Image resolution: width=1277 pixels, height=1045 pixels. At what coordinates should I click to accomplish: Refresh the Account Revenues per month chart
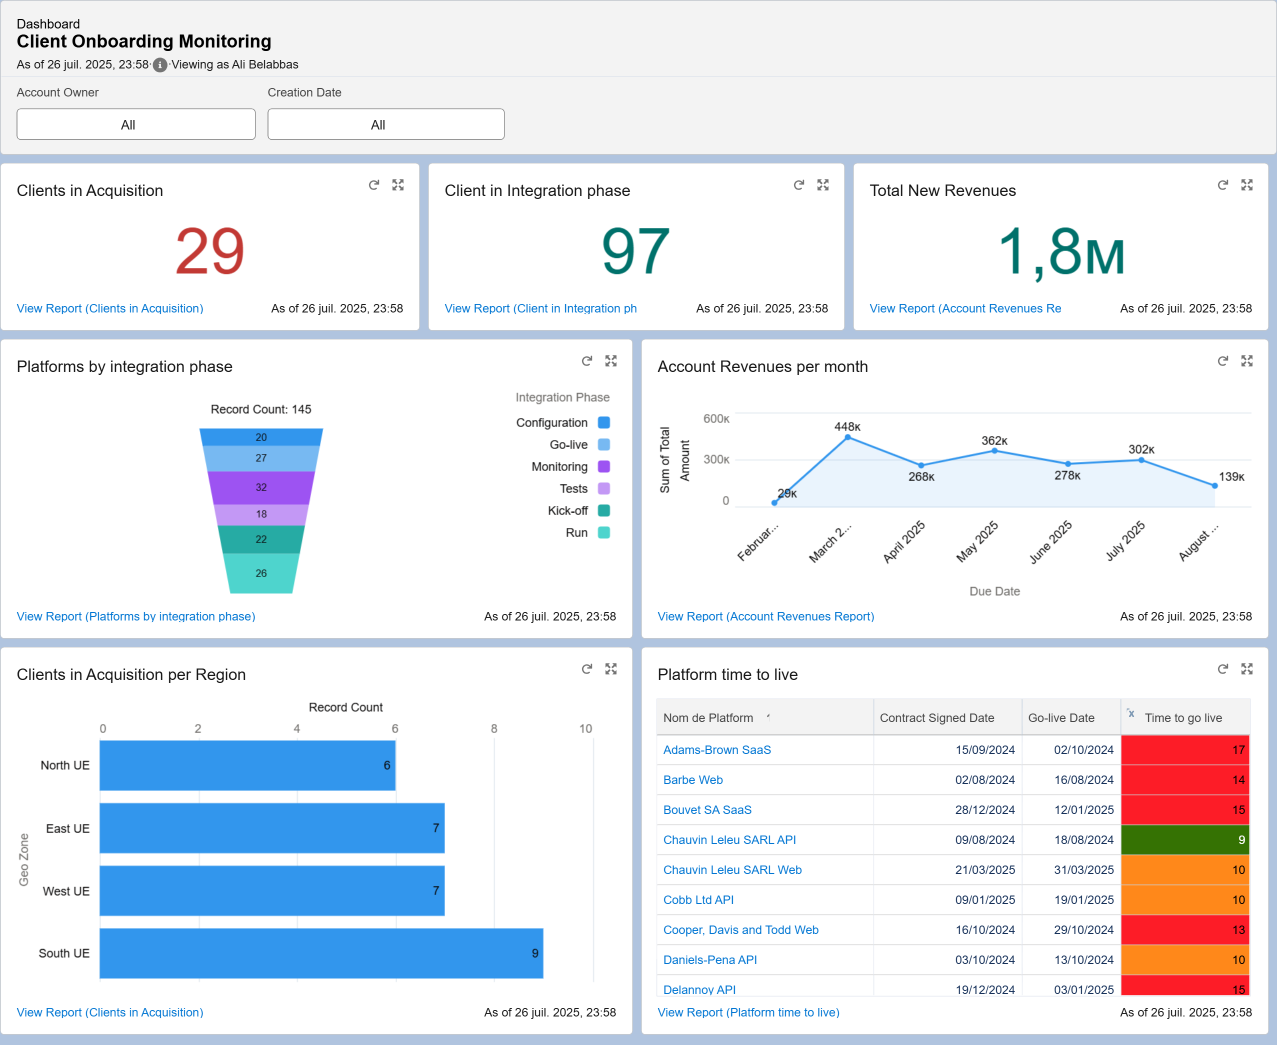click(1222, 360)
